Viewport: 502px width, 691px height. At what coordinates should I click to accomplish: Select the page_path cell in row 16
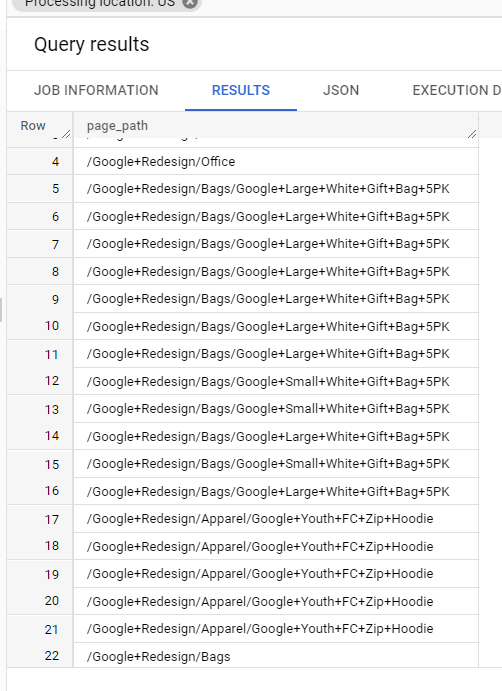276,491
